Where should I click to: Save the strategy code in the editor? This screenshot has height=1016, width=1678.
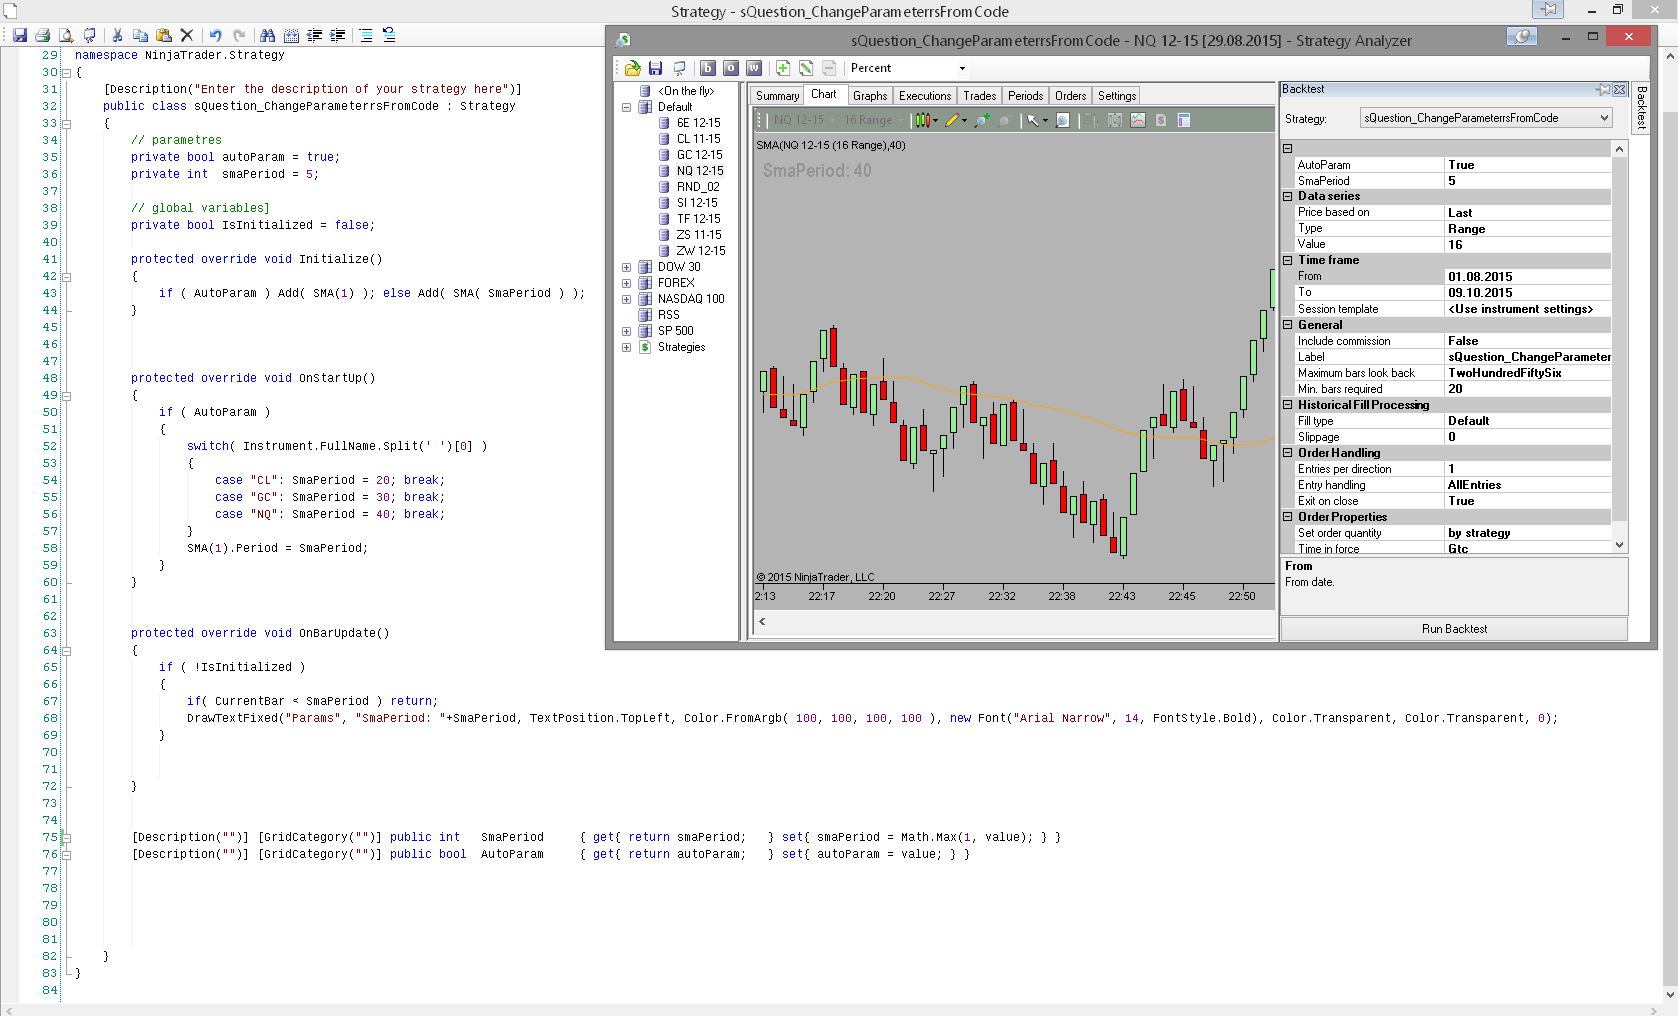(x=19, y=35)
